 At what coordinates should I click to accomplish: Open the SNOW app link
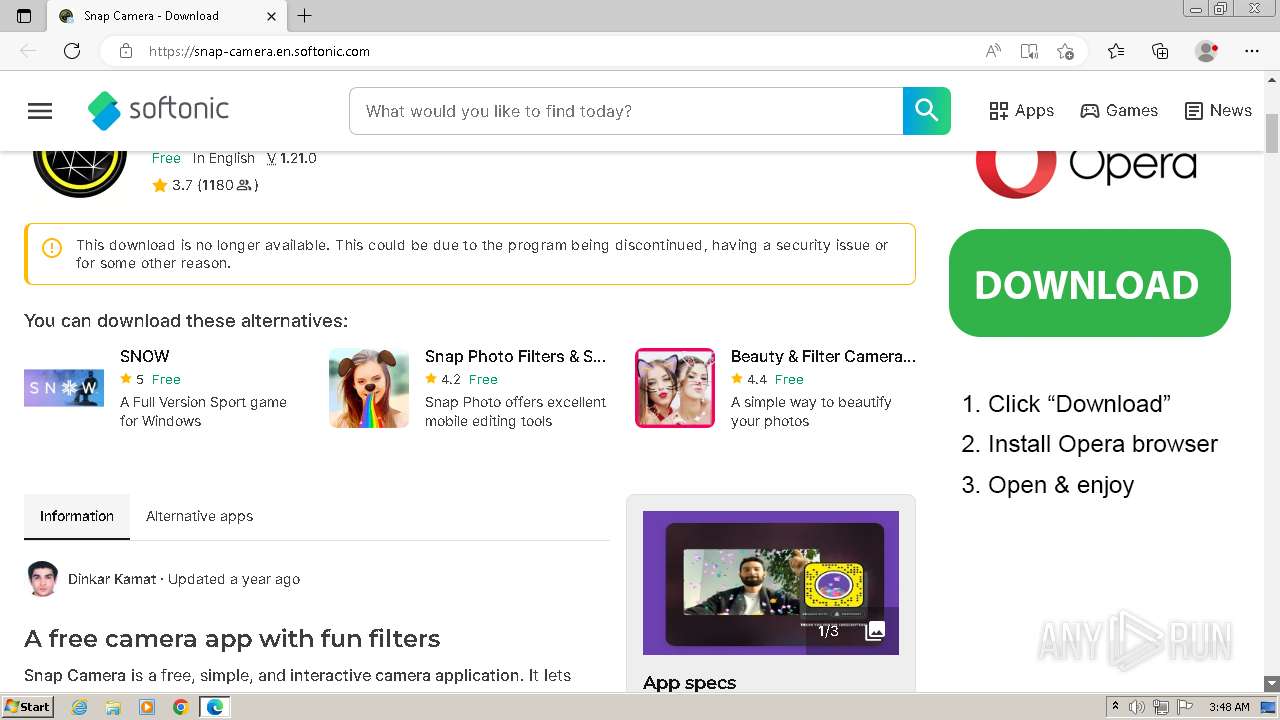pos(145,356)
